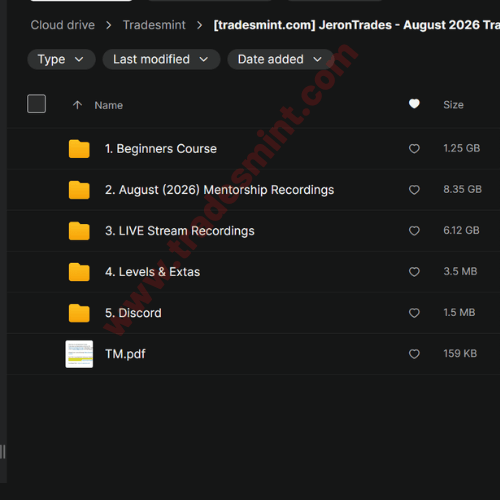This screenshot has height=500, width=500.
Task: Click the 6.12 GB size value
Action: click(x=461, y=230)
